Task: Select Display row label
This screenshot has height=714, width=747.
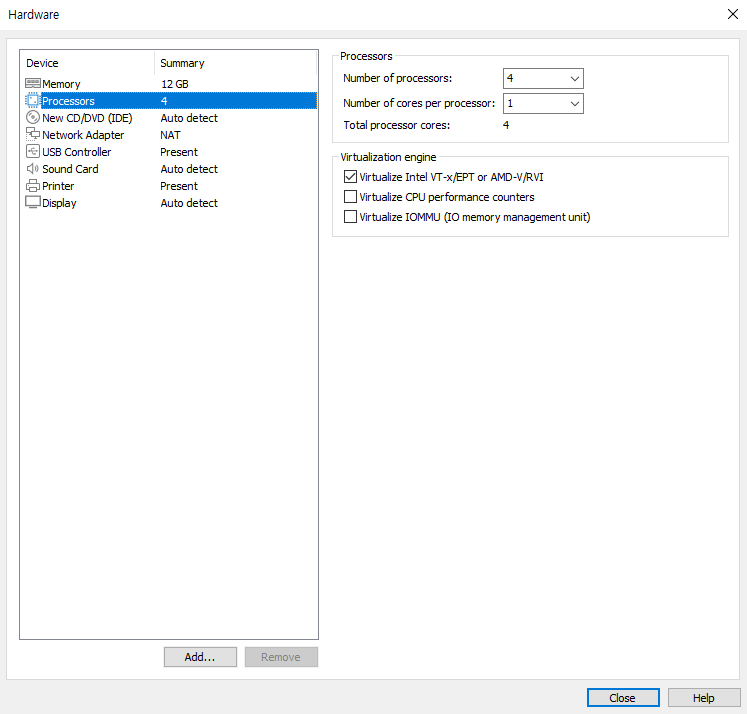Action: click(x=59, y=203)
